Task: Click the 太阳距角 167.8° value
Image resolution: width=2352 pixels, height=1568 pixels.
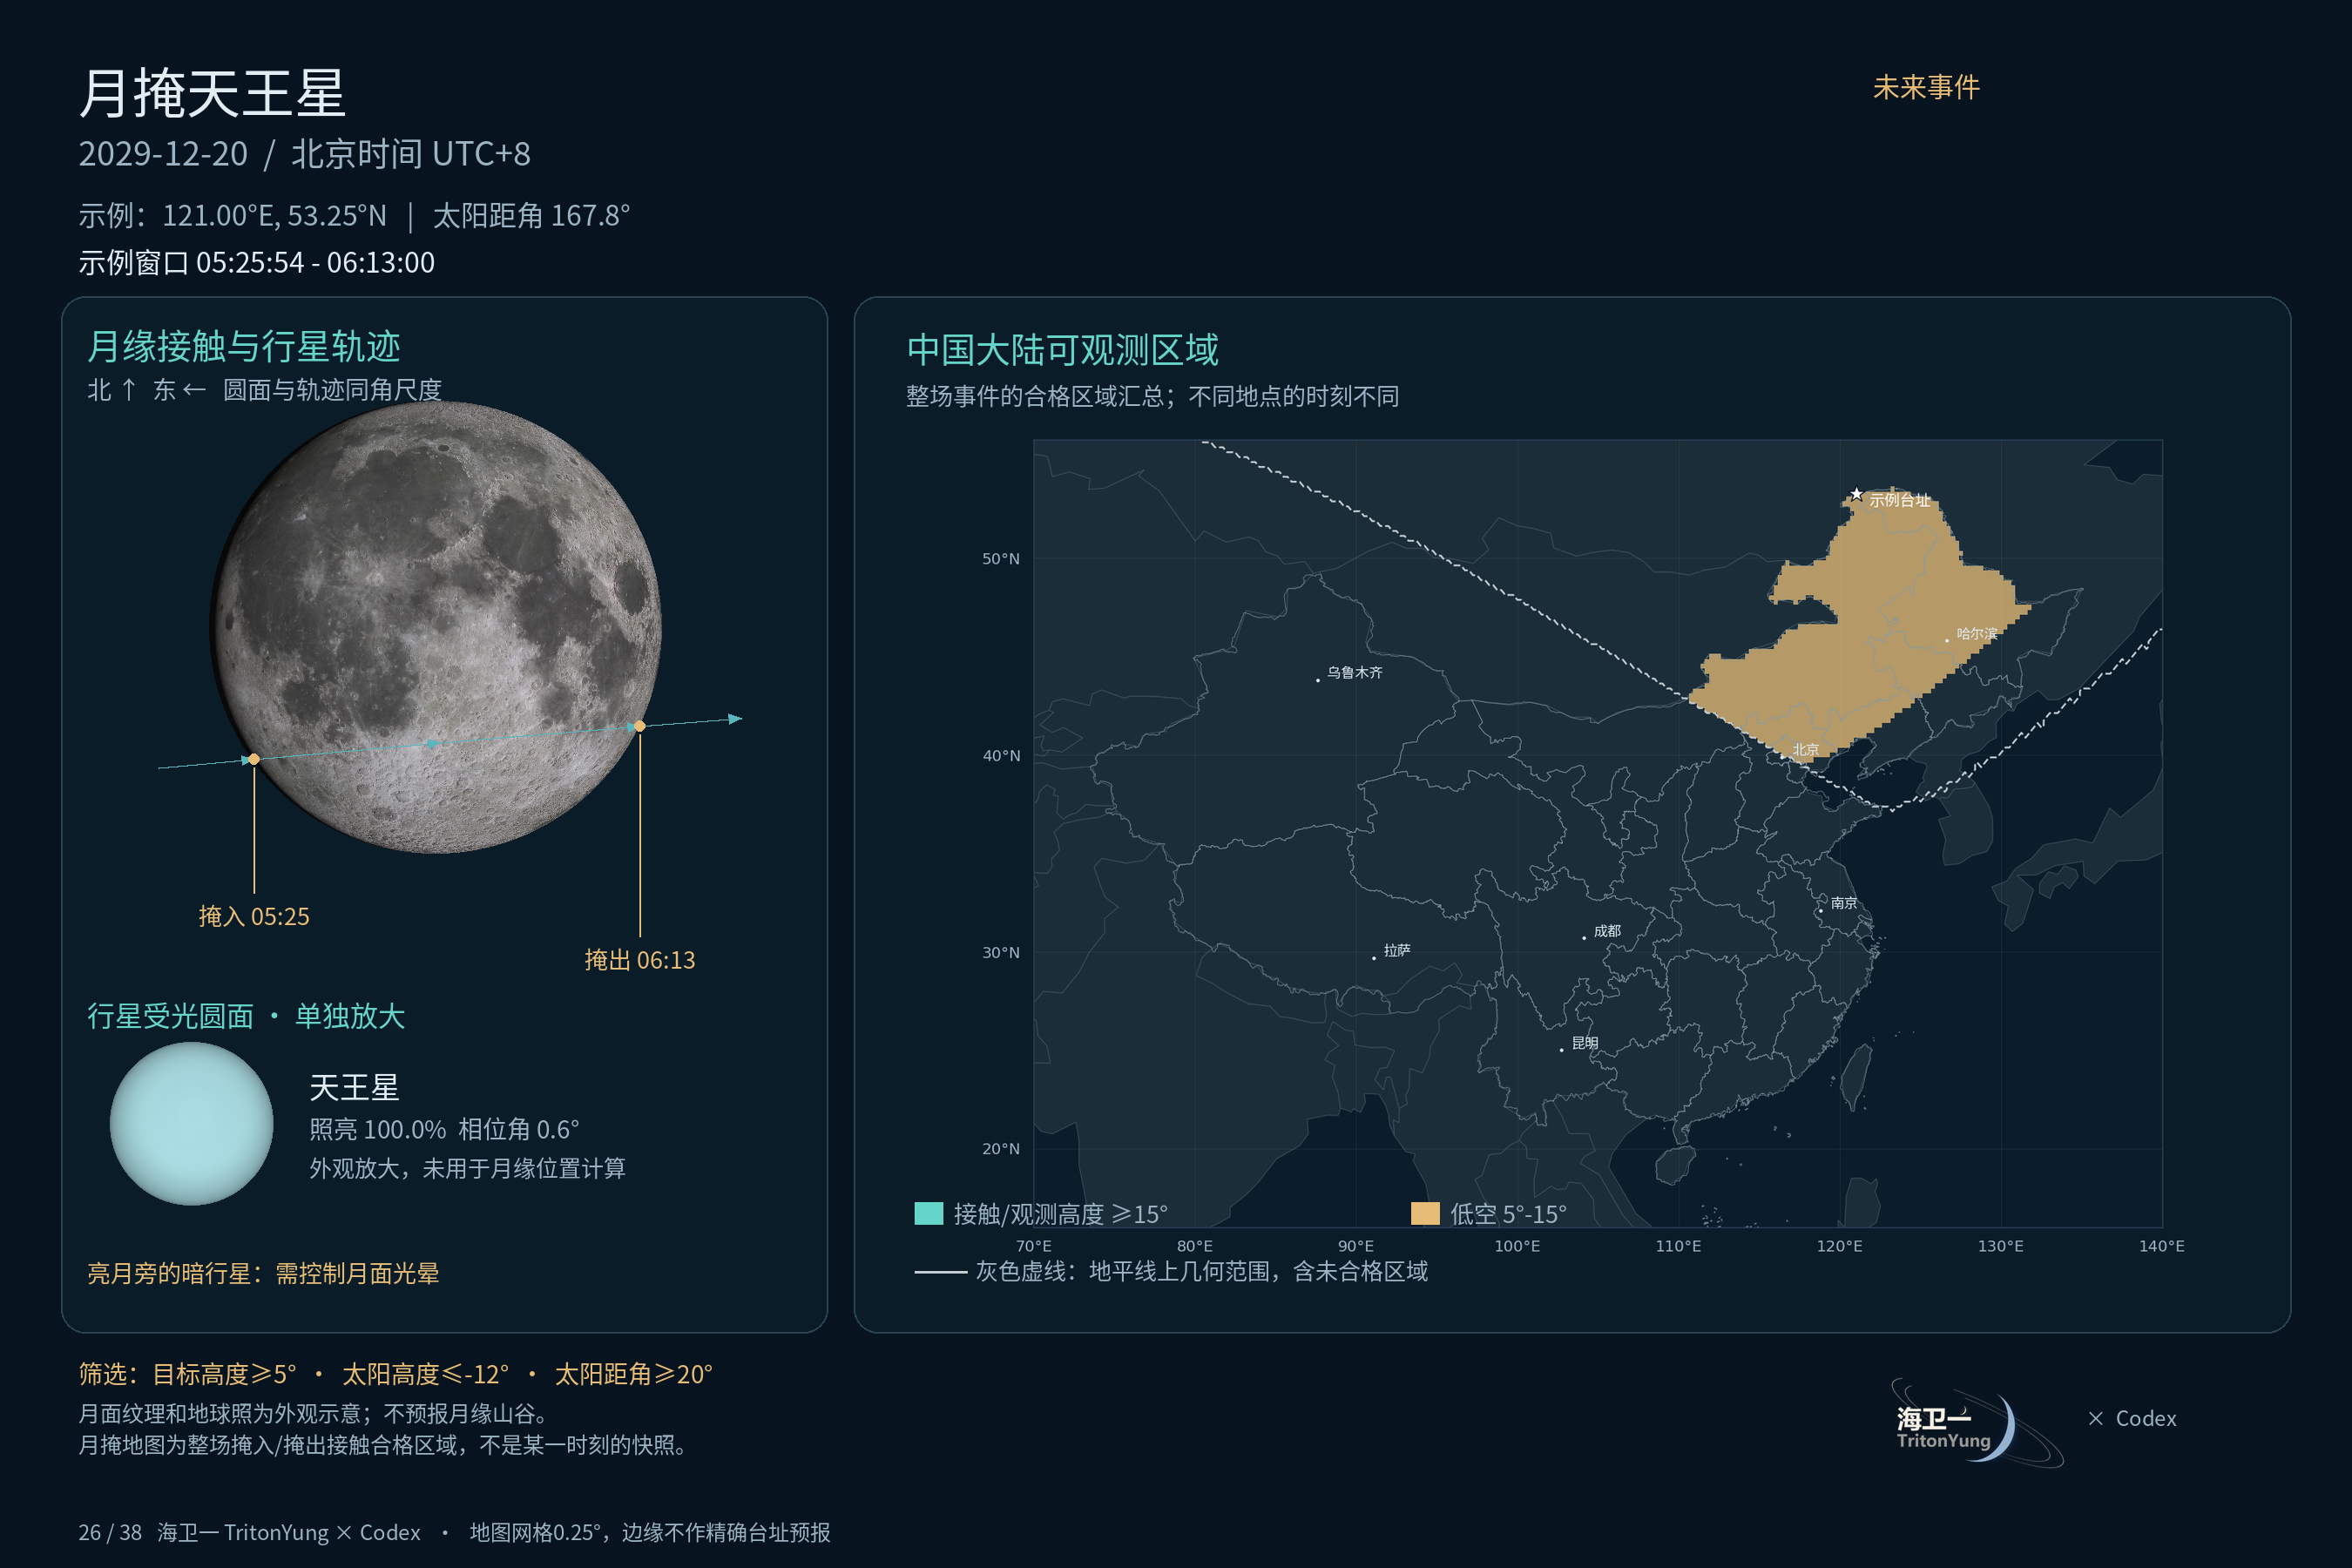Action: pos(531,215)
